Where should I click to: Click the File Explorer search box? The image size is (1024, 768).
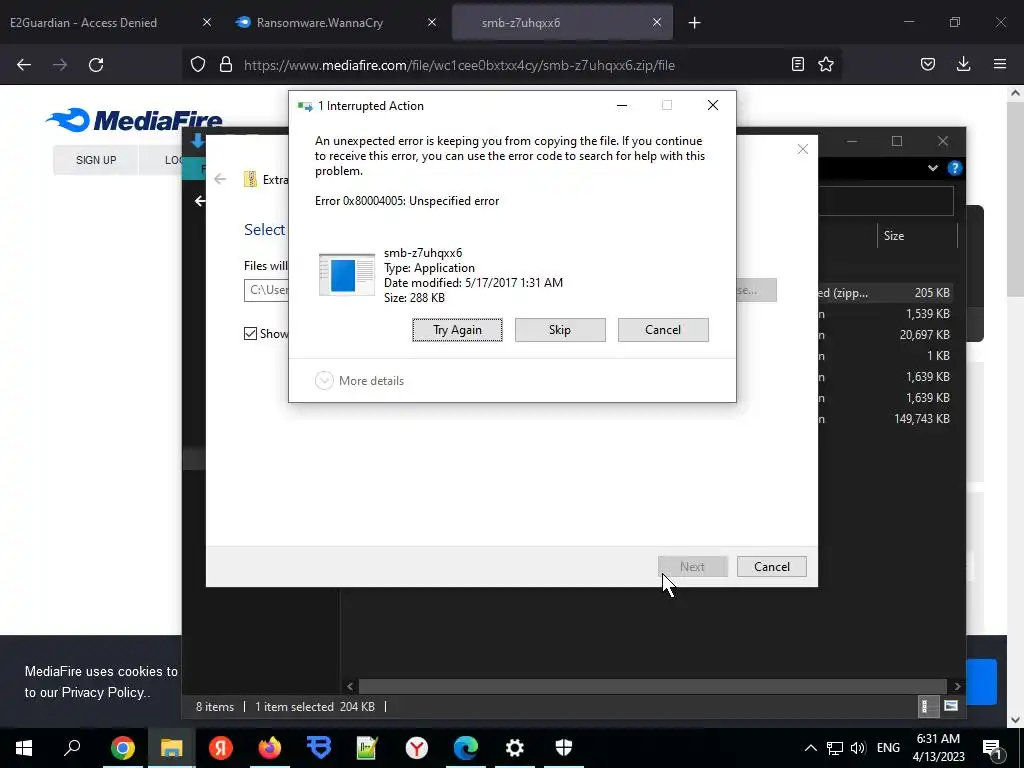point(885,202)
